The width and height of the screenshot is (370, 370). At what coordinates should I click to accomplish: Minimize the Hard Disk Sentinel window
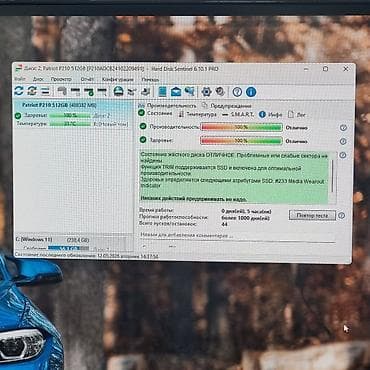click(306, 69)
